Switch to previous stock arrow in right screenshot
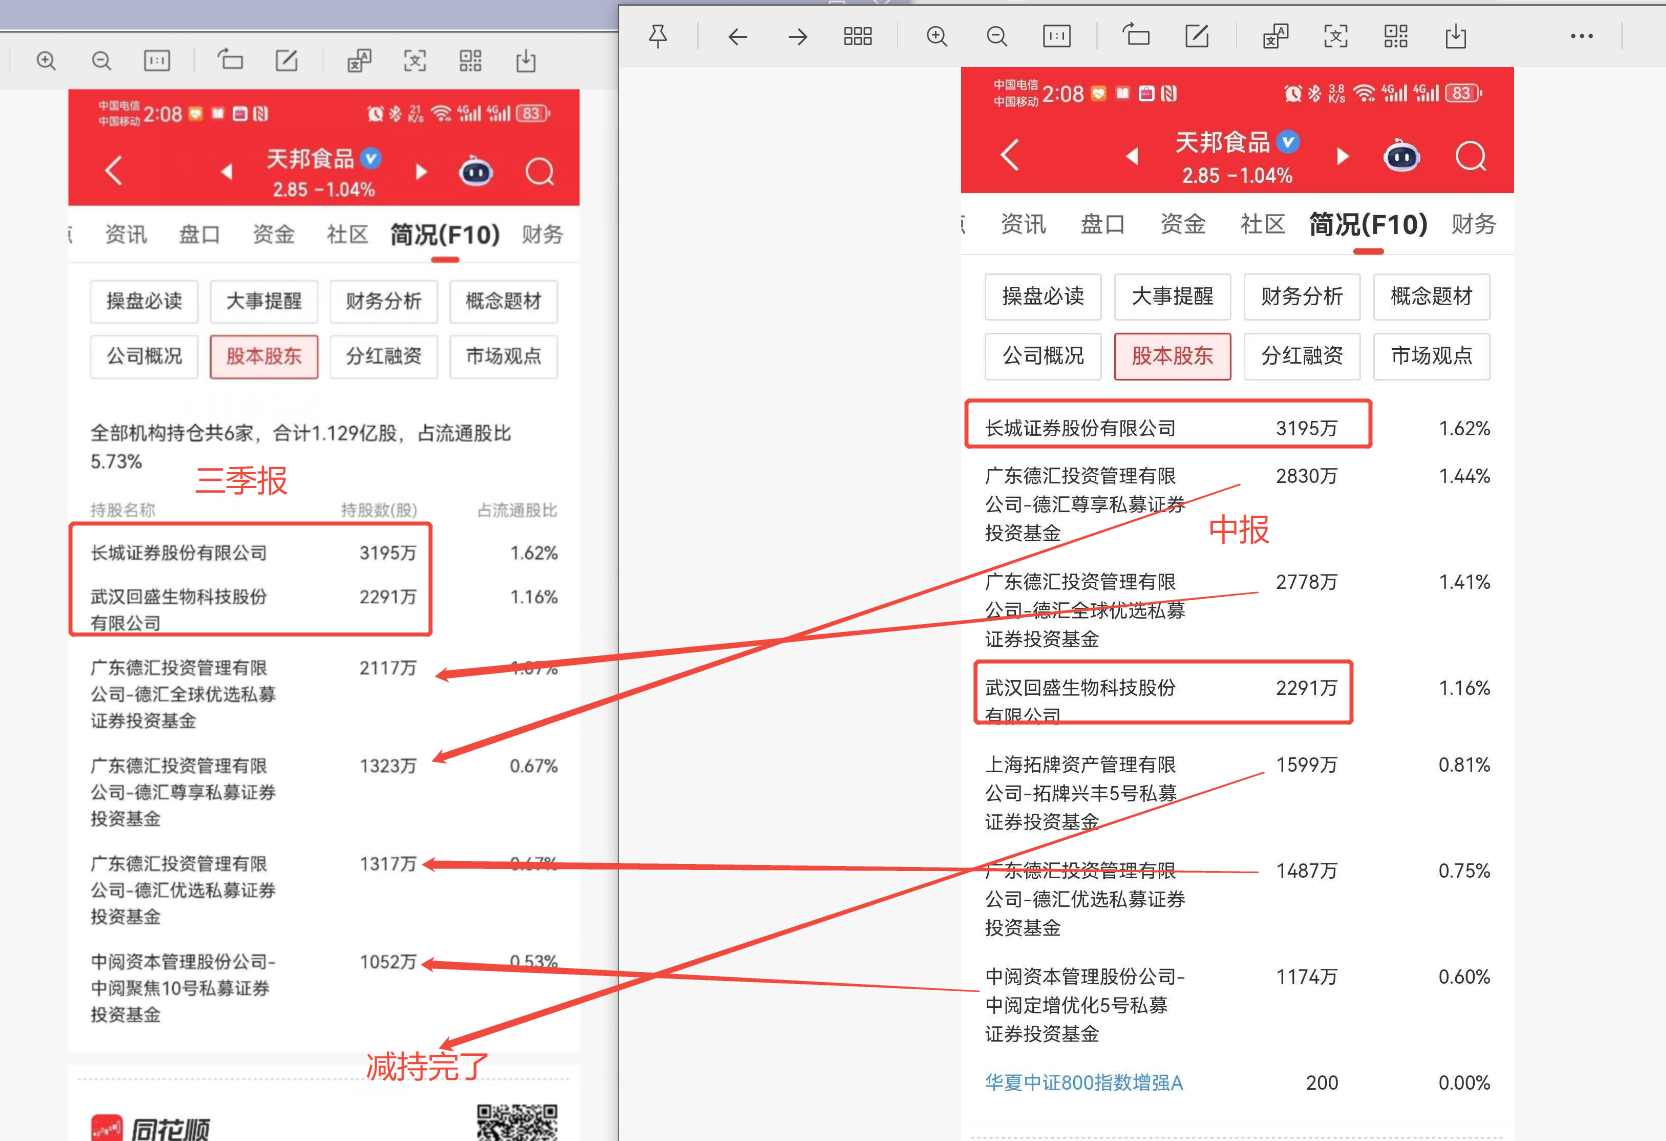1666x1141 pixels. pos(1132,156)
